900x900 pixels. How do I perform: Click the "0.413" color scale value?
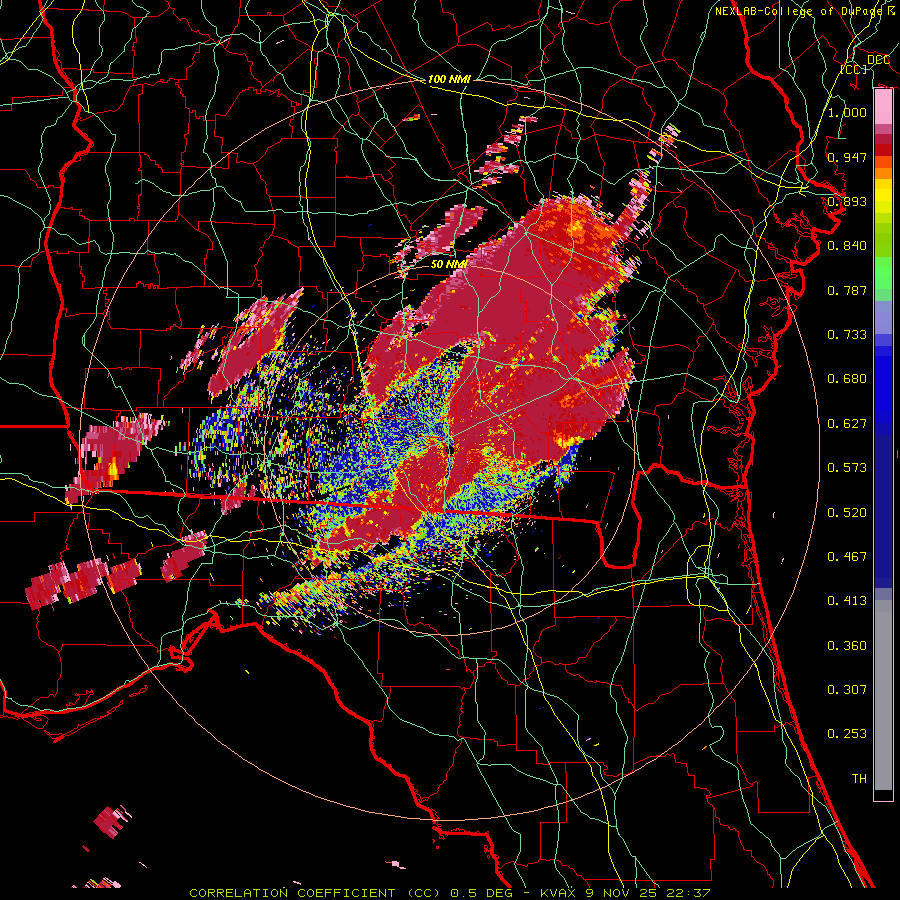click(x=847, y=601)
